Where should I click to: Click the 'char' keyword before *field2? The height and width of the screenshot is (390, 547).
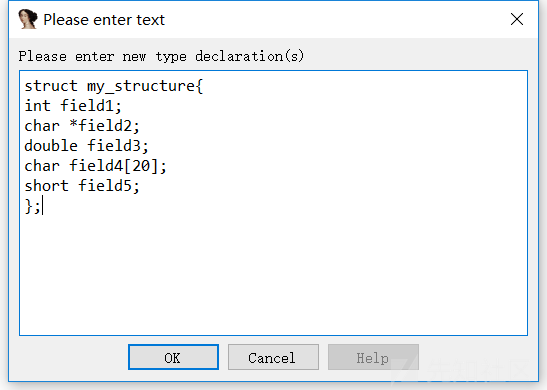42,126
